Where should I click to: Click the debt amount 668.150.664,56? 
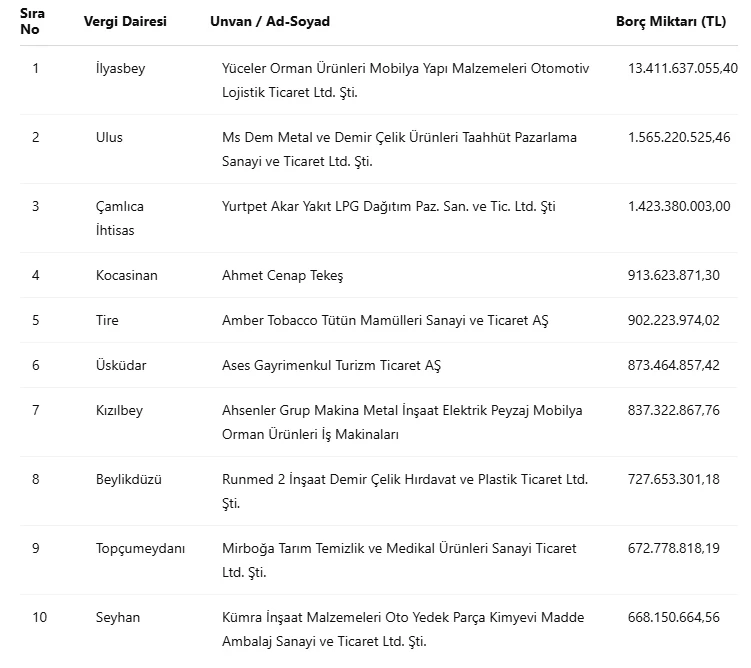tap(673, 617)
